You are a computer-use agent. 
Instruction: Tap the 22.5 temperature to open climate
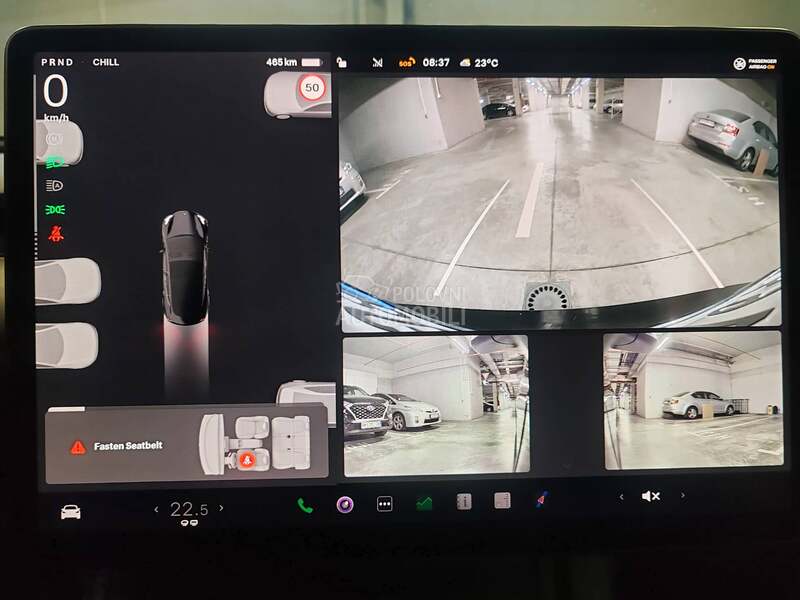tap(188, 510)
